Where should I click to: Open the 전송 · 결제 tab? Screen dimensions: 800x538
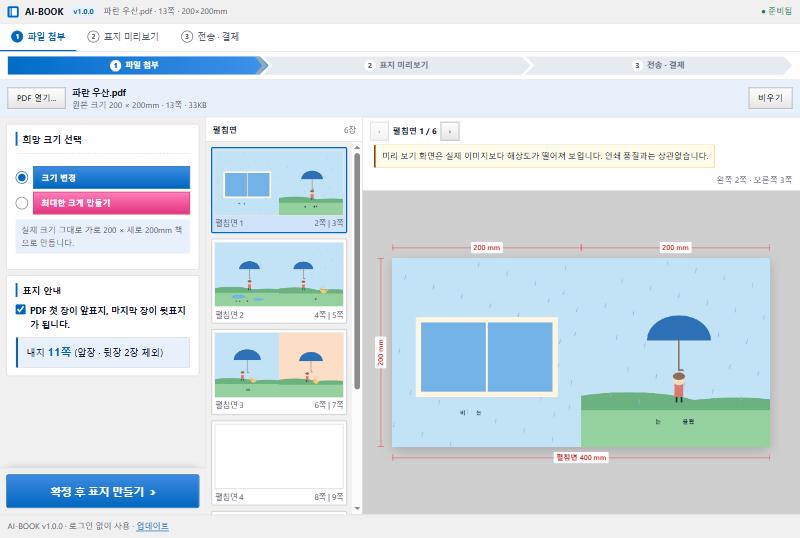tap(210, 37)
